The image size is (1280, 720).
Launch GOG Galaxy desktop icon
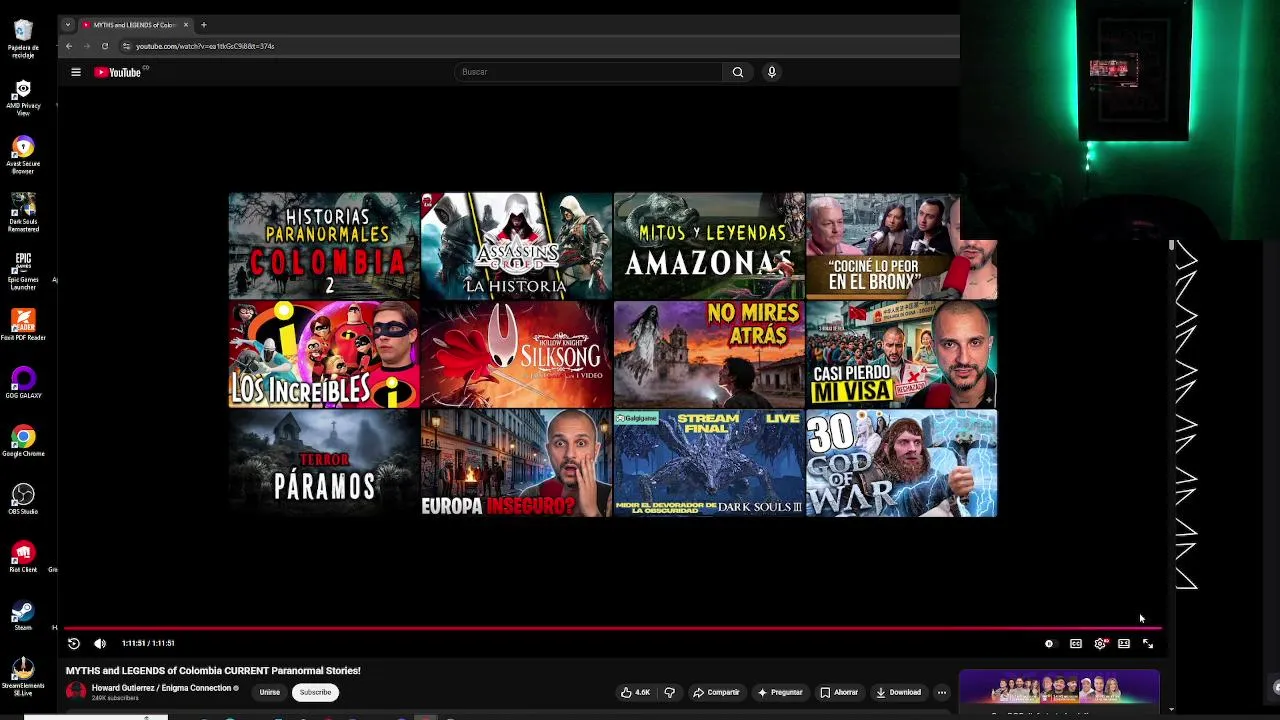coord(23,383)
